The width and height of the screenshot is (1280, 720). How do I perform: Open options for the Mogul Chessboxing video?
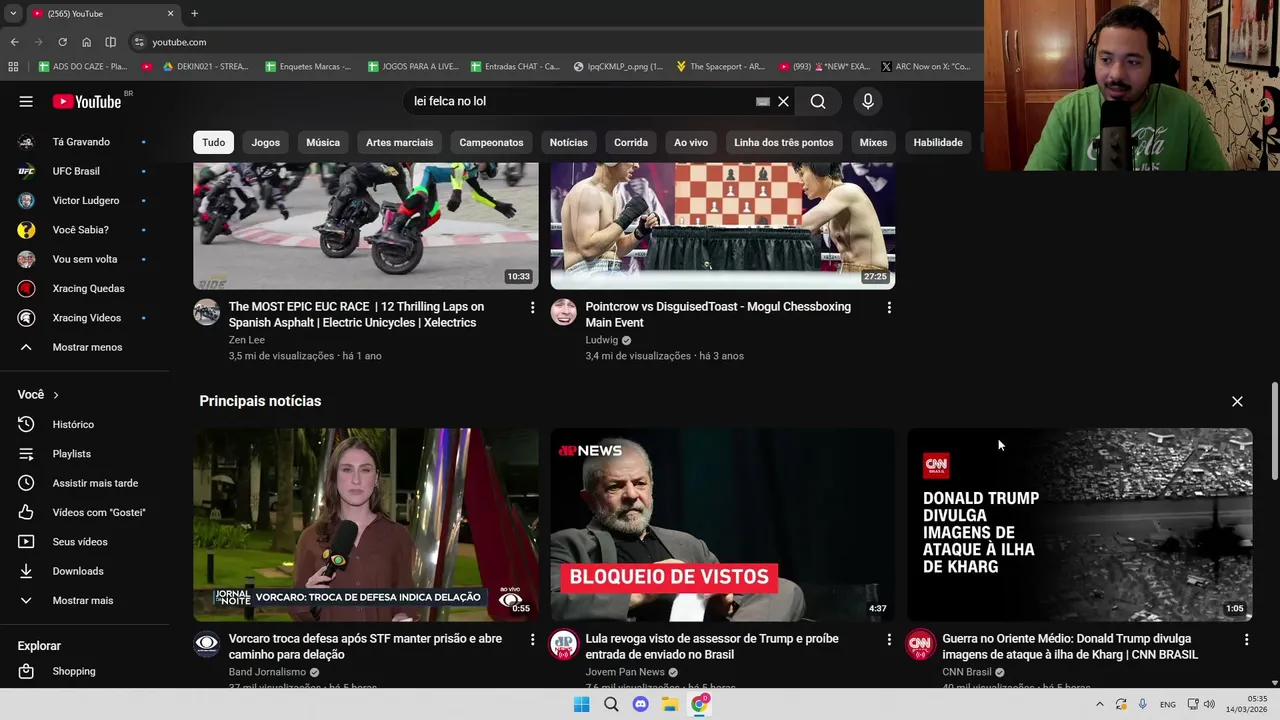coord(889,308)
